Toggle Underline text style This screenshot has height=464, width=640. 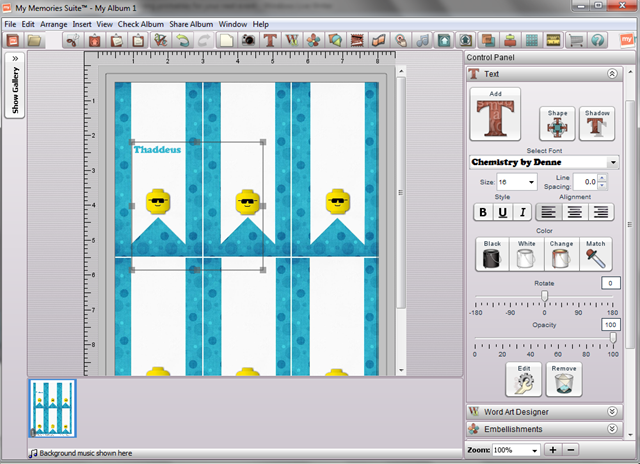coord(503,211)
